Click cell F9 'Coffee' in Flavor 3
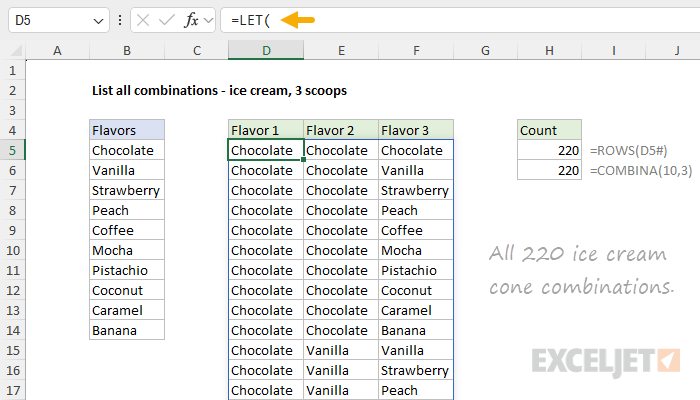700x400 pixels. click(x=416, y=230)
